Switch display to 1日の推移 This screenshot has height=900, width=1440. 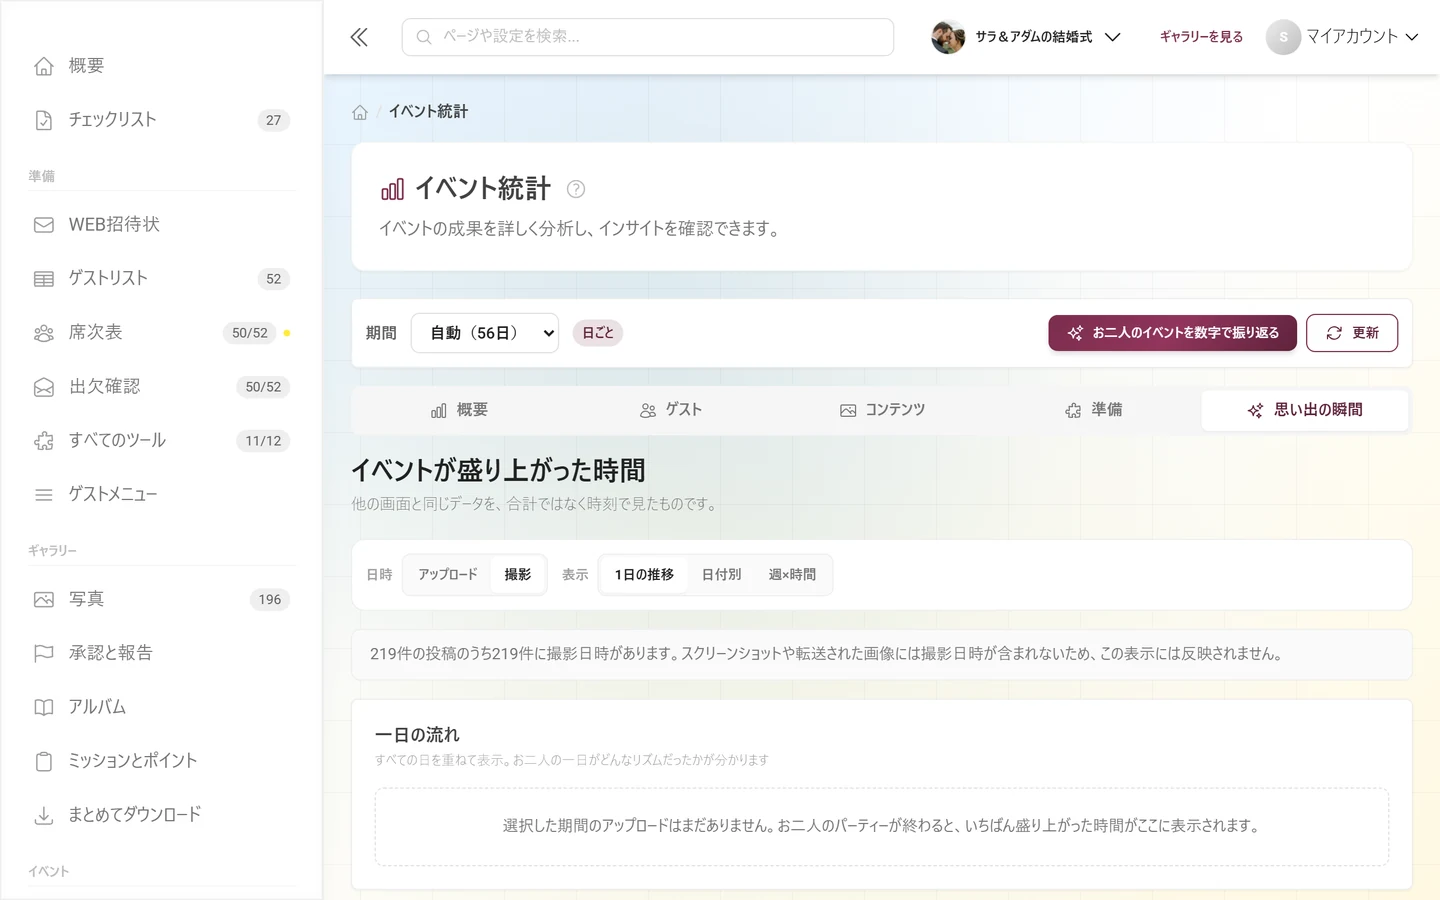[644, 575]
